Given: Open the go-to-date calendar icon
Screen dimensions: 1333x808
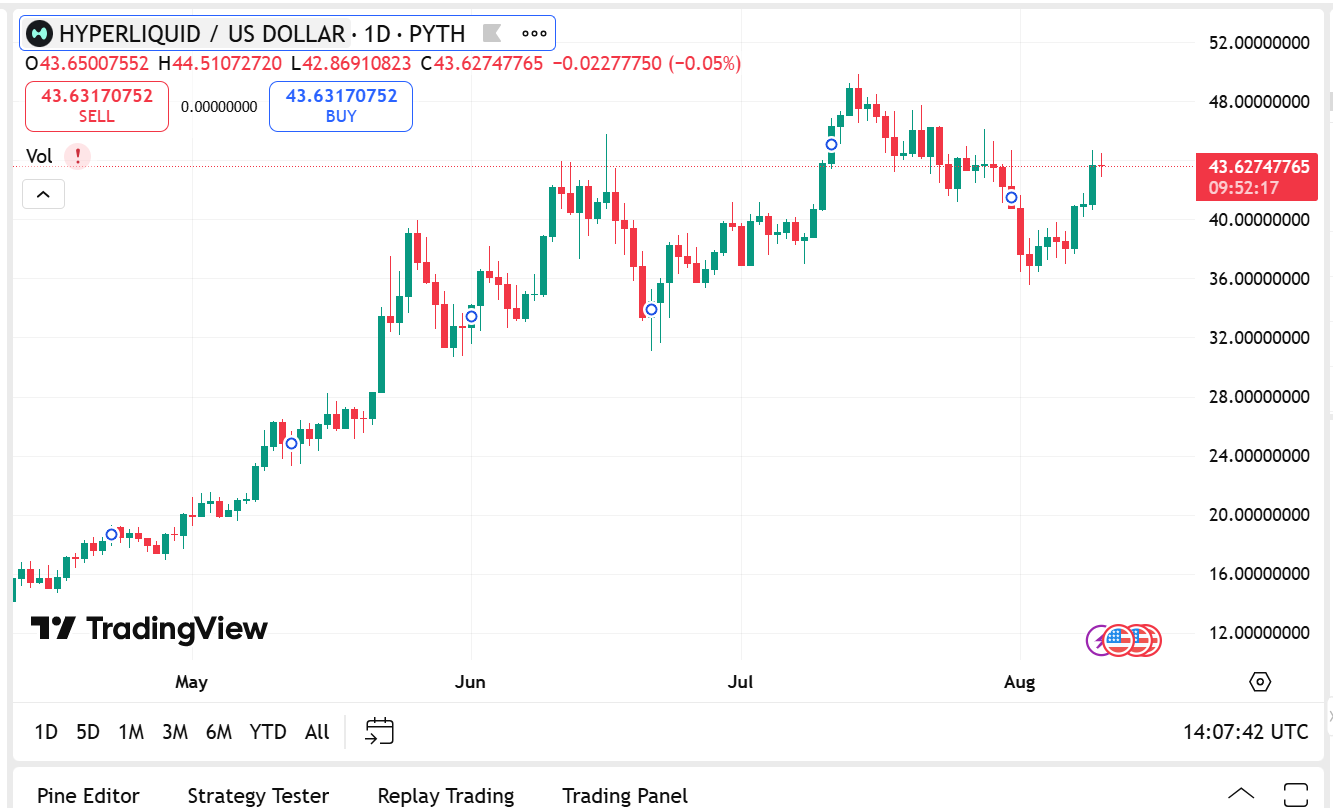Looking at the screenshot, I should [x=380, y=731].
